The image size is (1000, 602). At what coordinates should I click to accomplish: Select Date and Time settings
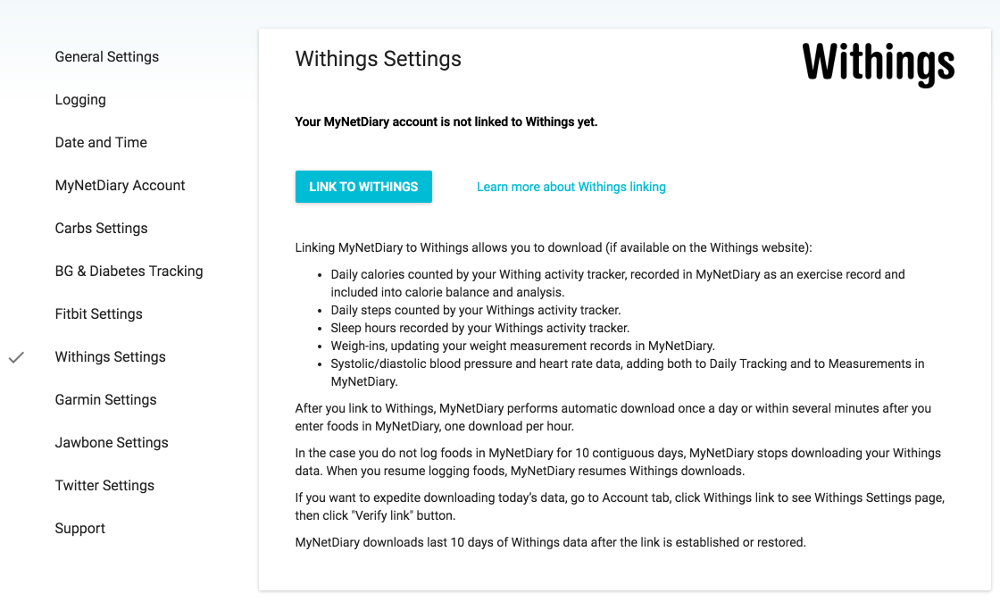(x=101, y=143)
